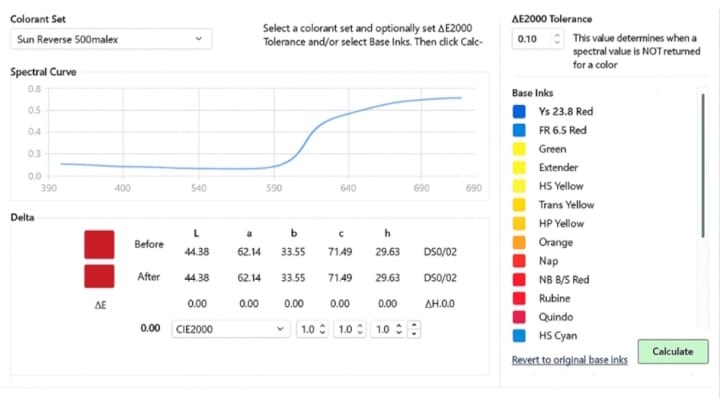
Task: Click Revert to original base inks link
Action: (x=569, y=359)
